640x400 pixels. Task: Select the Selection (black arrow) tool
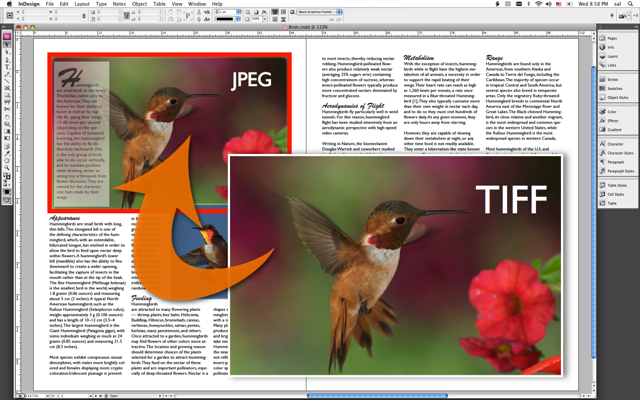point(7,44)
